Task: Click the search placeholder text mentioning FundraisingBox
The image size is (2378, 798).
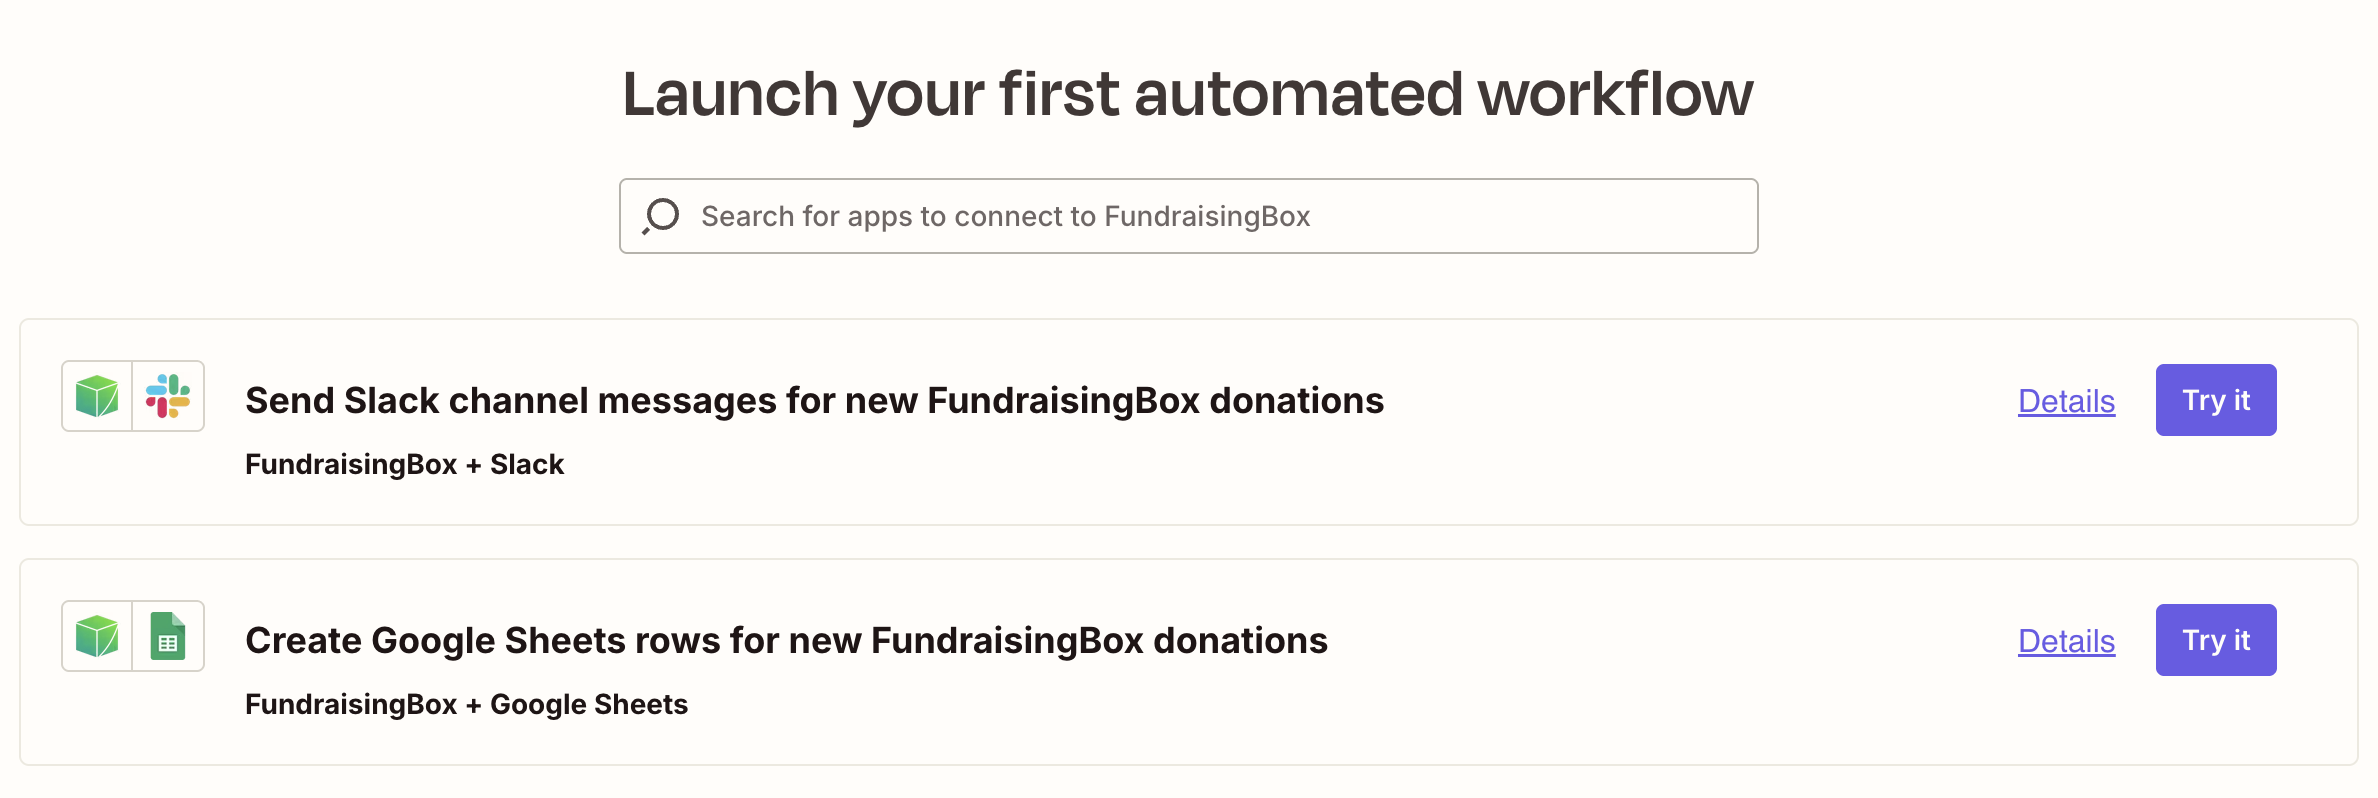Action: pos(1005,216)
